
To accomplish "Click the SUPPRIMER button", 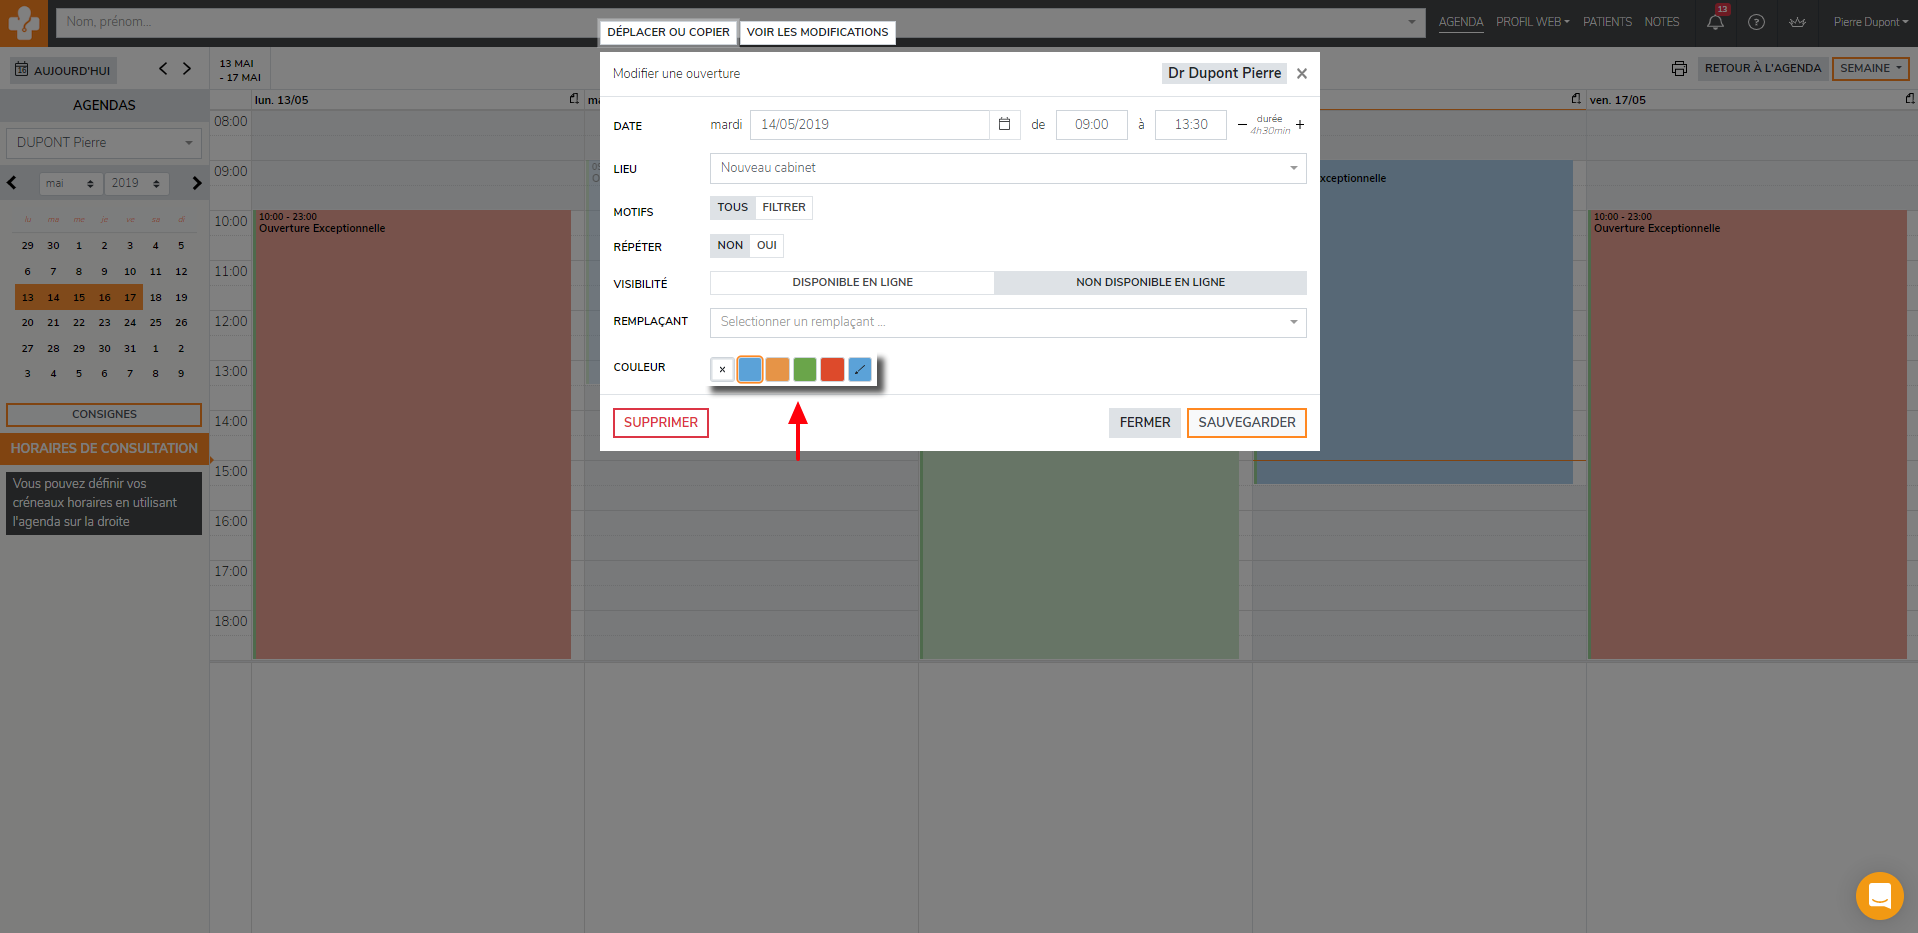I will tap(660, 422).
